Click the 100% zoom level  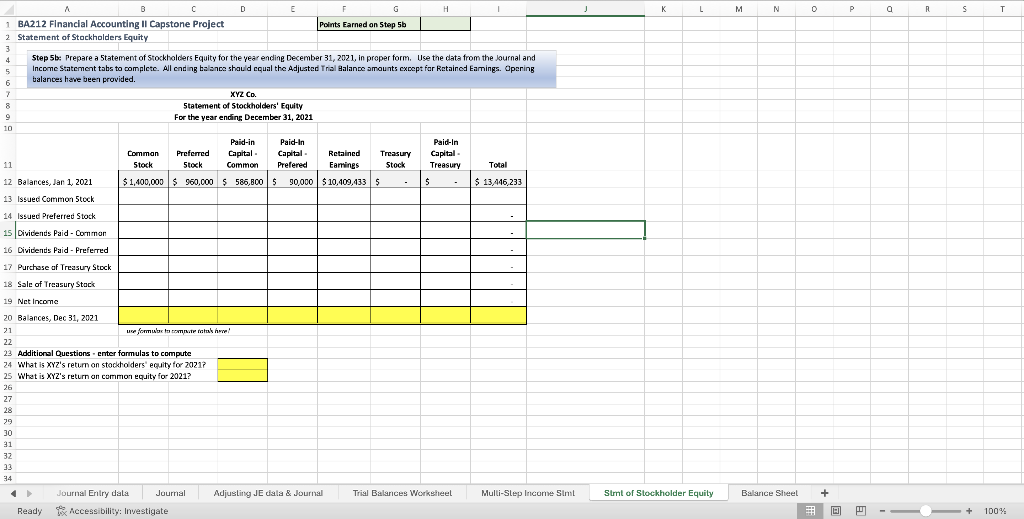[x=994, y=511]
